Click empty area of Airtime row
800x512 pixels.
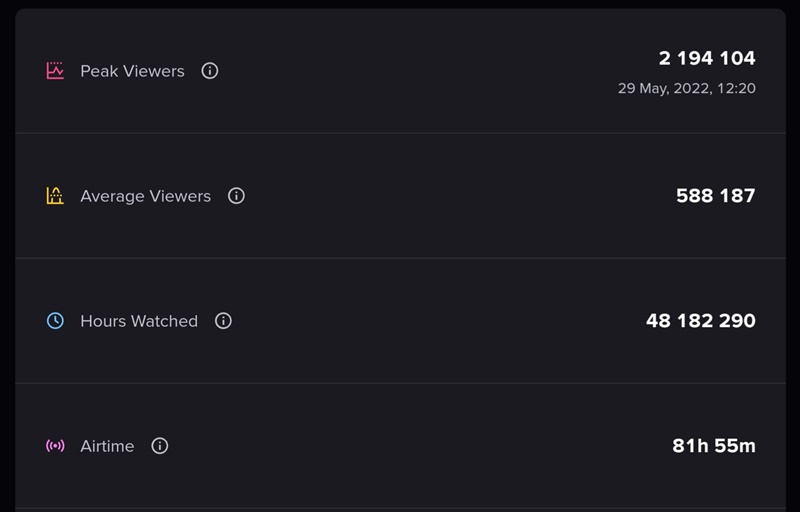[408, 446]
